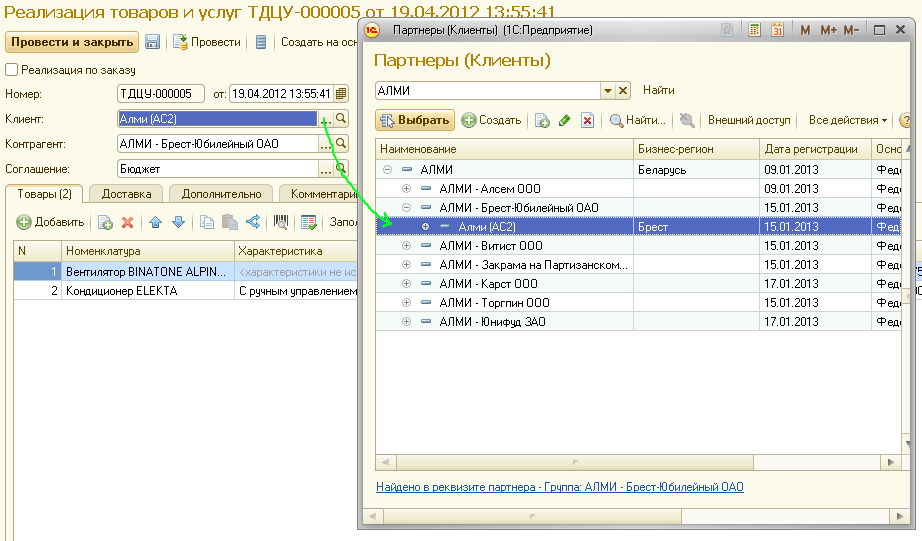The height and width of the screenshot is (541, 922).
Task: Expand the АЛМИ - Алсем ООО tree node
Action: pos(406,189)
